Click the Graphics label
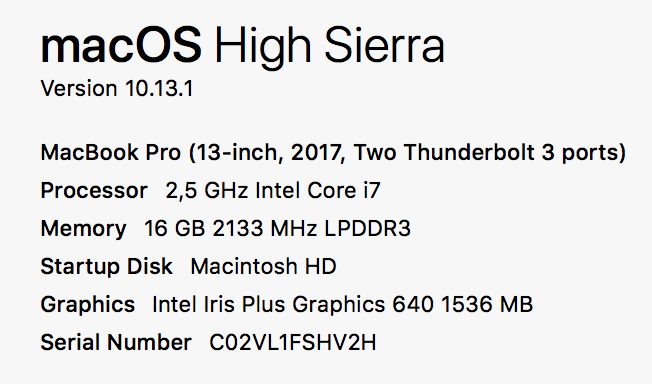This screenshot has width=652, height=384. pyautogui.click(x=88, y=305)
